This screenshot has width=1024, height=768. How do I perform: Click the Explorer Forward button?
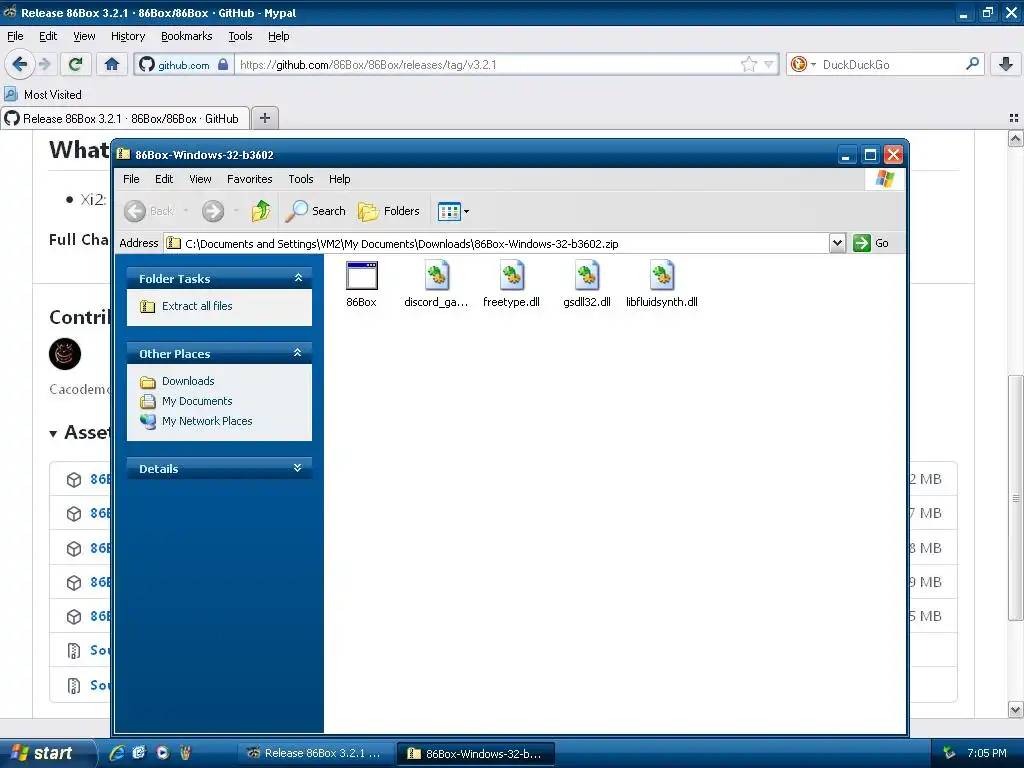(x=213, y=211)
